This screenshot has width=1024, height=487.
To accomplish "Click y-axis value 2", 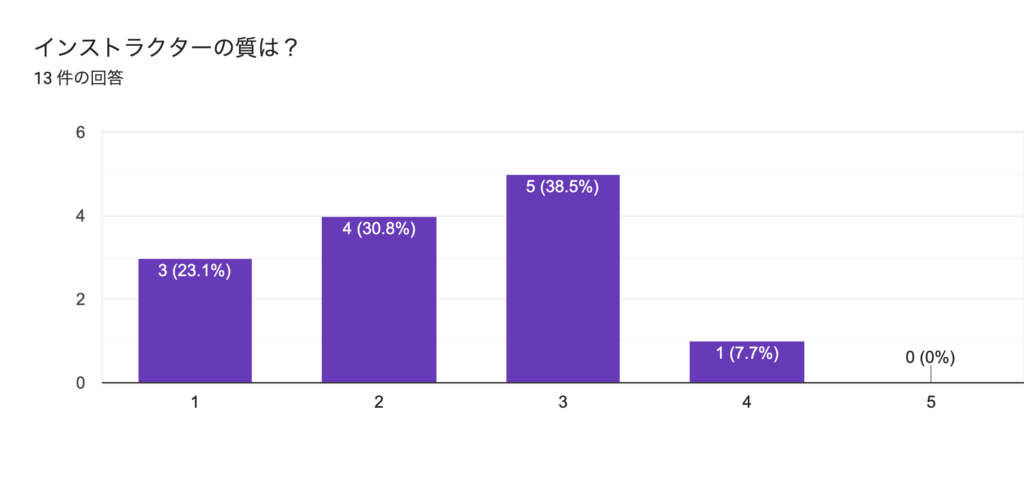I will tap(79, 299).
